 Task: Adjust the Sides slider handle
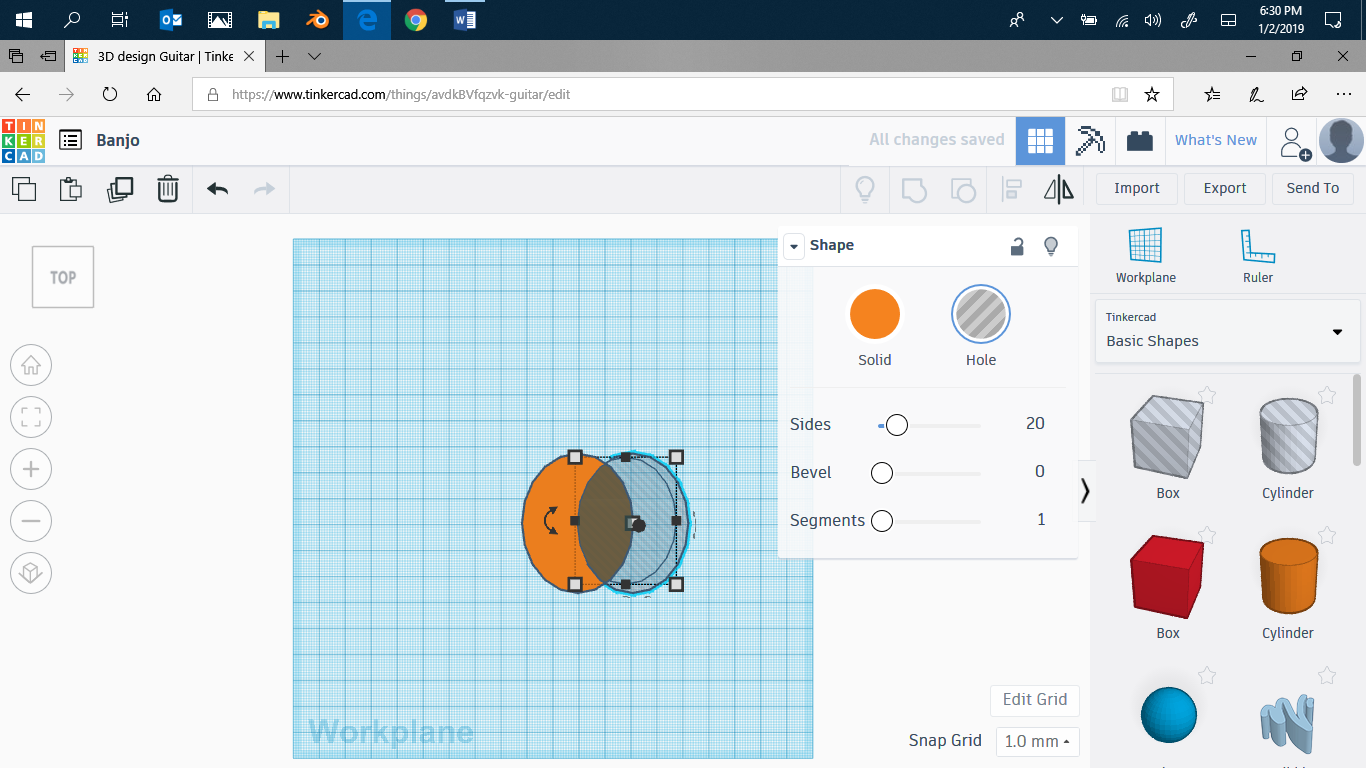897,425
